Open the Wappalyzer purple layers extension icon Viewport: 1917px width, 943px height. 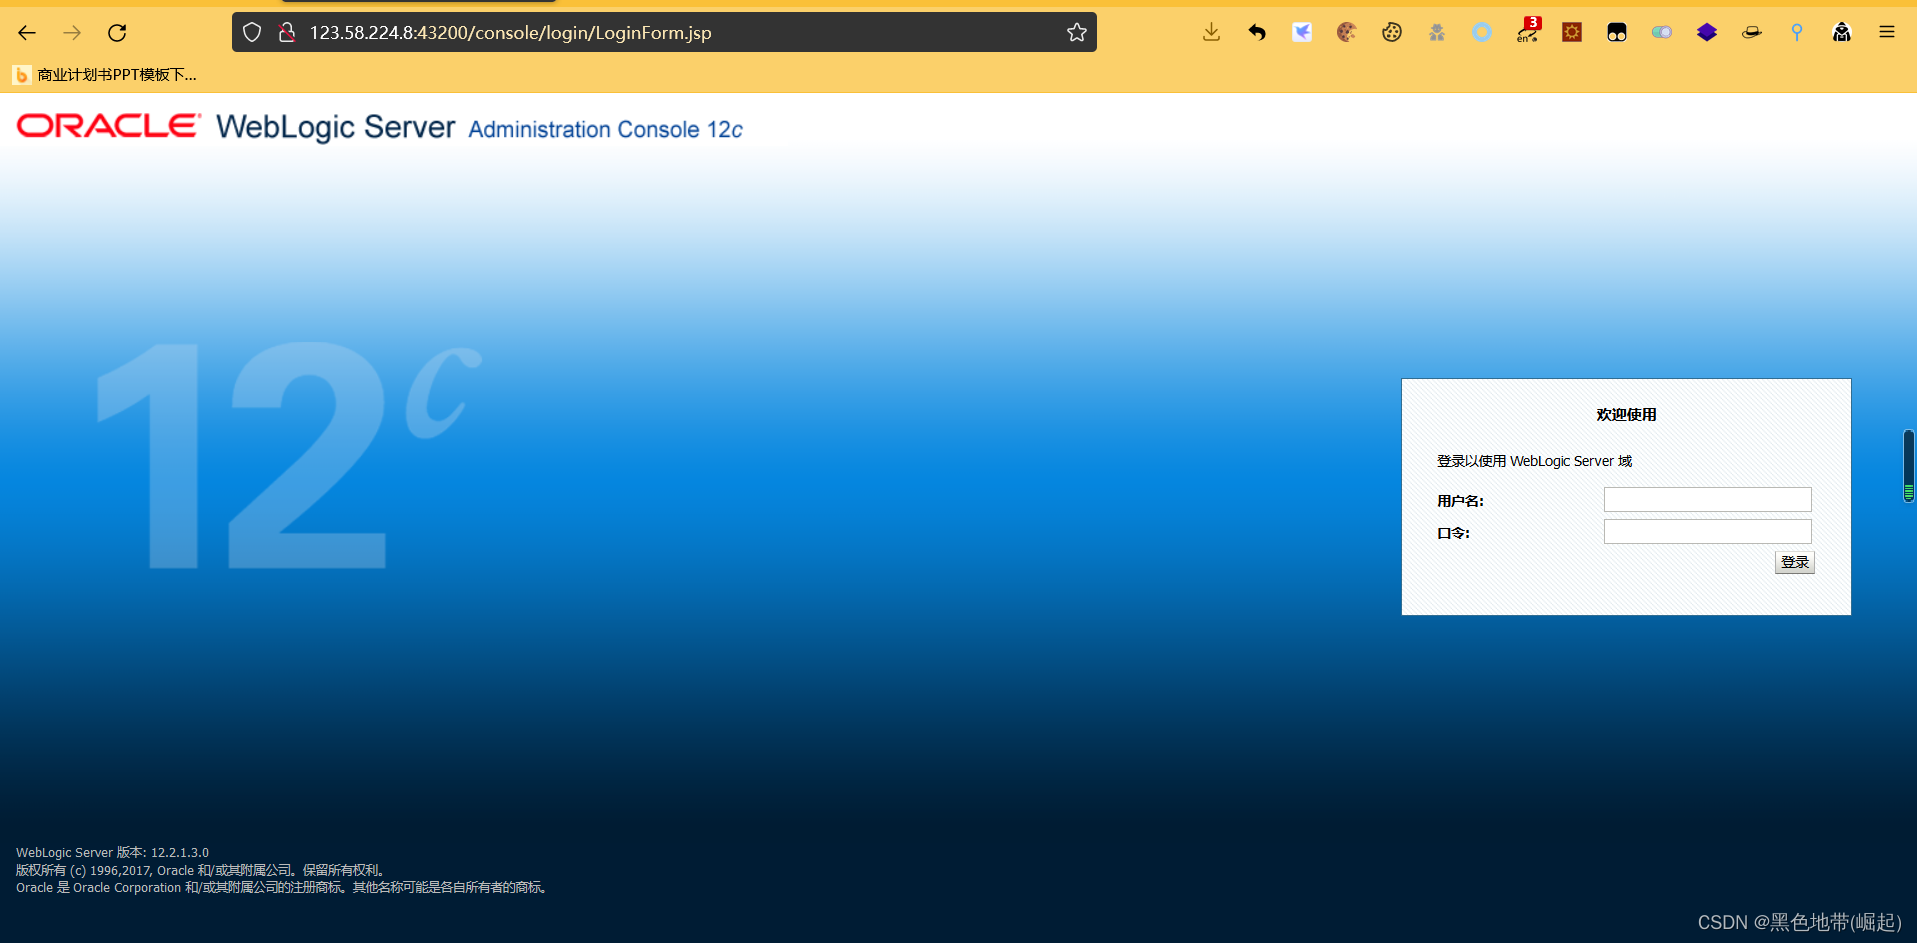[x=1706, y=32]
